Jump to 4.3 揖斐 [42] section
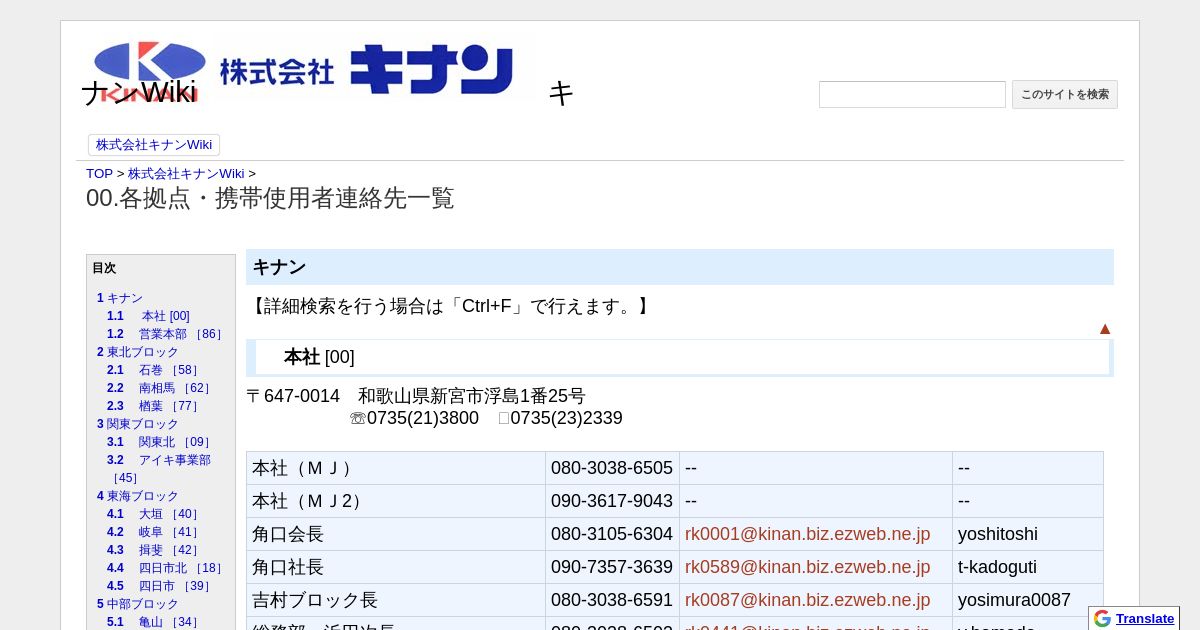 (x=155, y=550)
